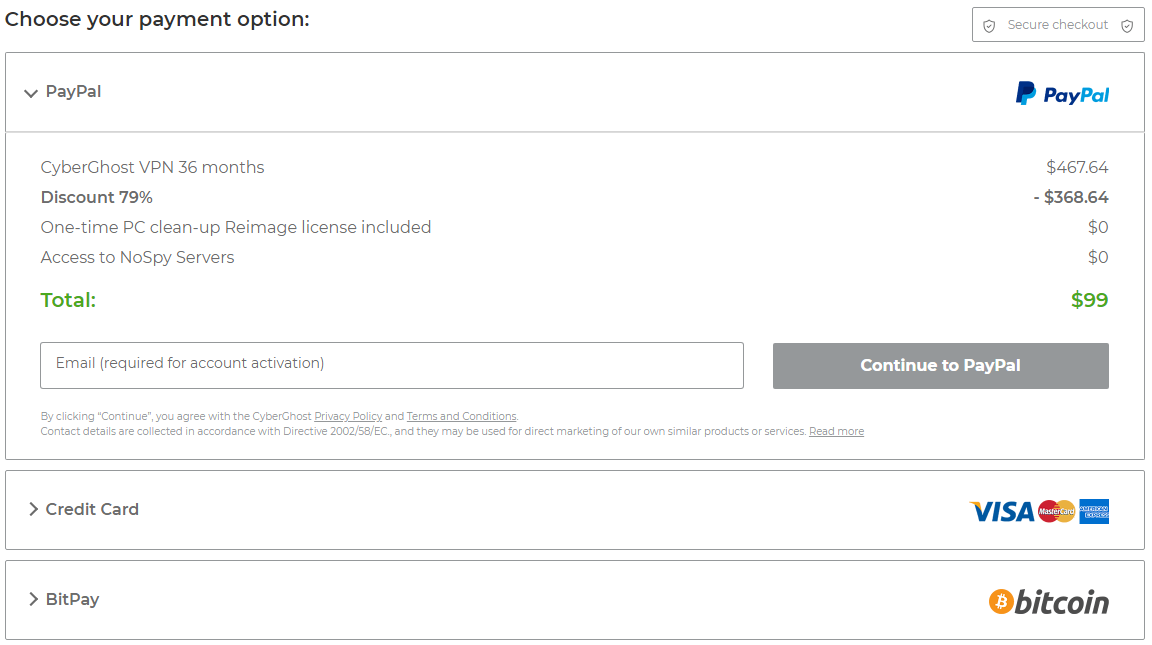Image resolution: width=1152 pixels, height=645 pixels.
Task: Click the green $99 total amount
Action: coord(1090,300)
